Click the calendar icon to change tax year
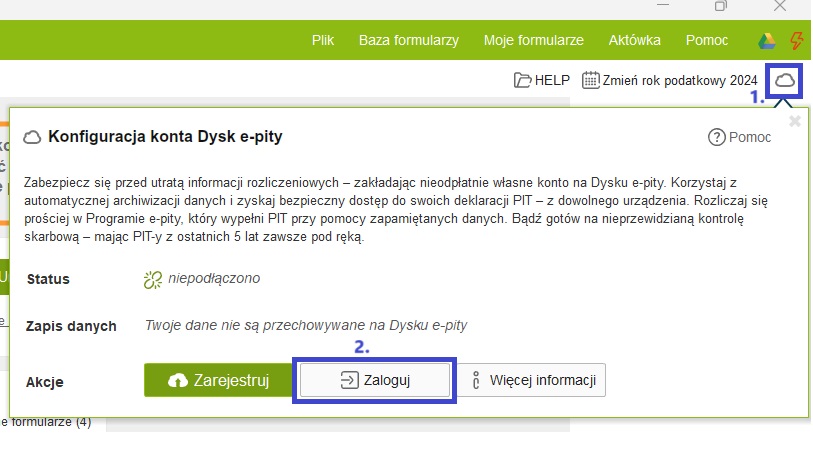813x457 pixels. [x=590, y=80]
